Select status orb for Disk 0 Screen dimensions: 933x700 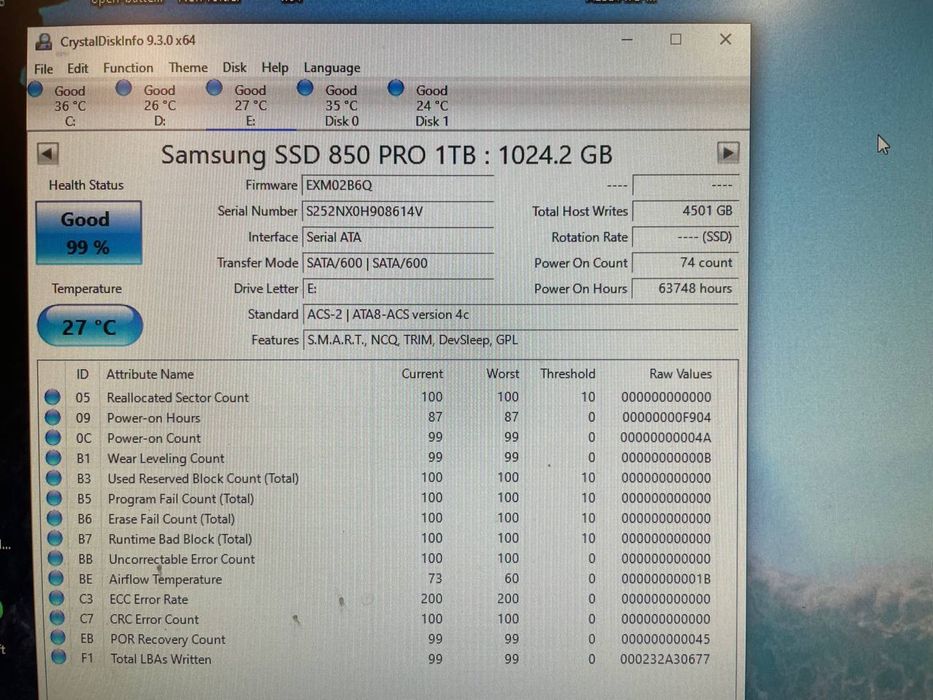[305, 88]
